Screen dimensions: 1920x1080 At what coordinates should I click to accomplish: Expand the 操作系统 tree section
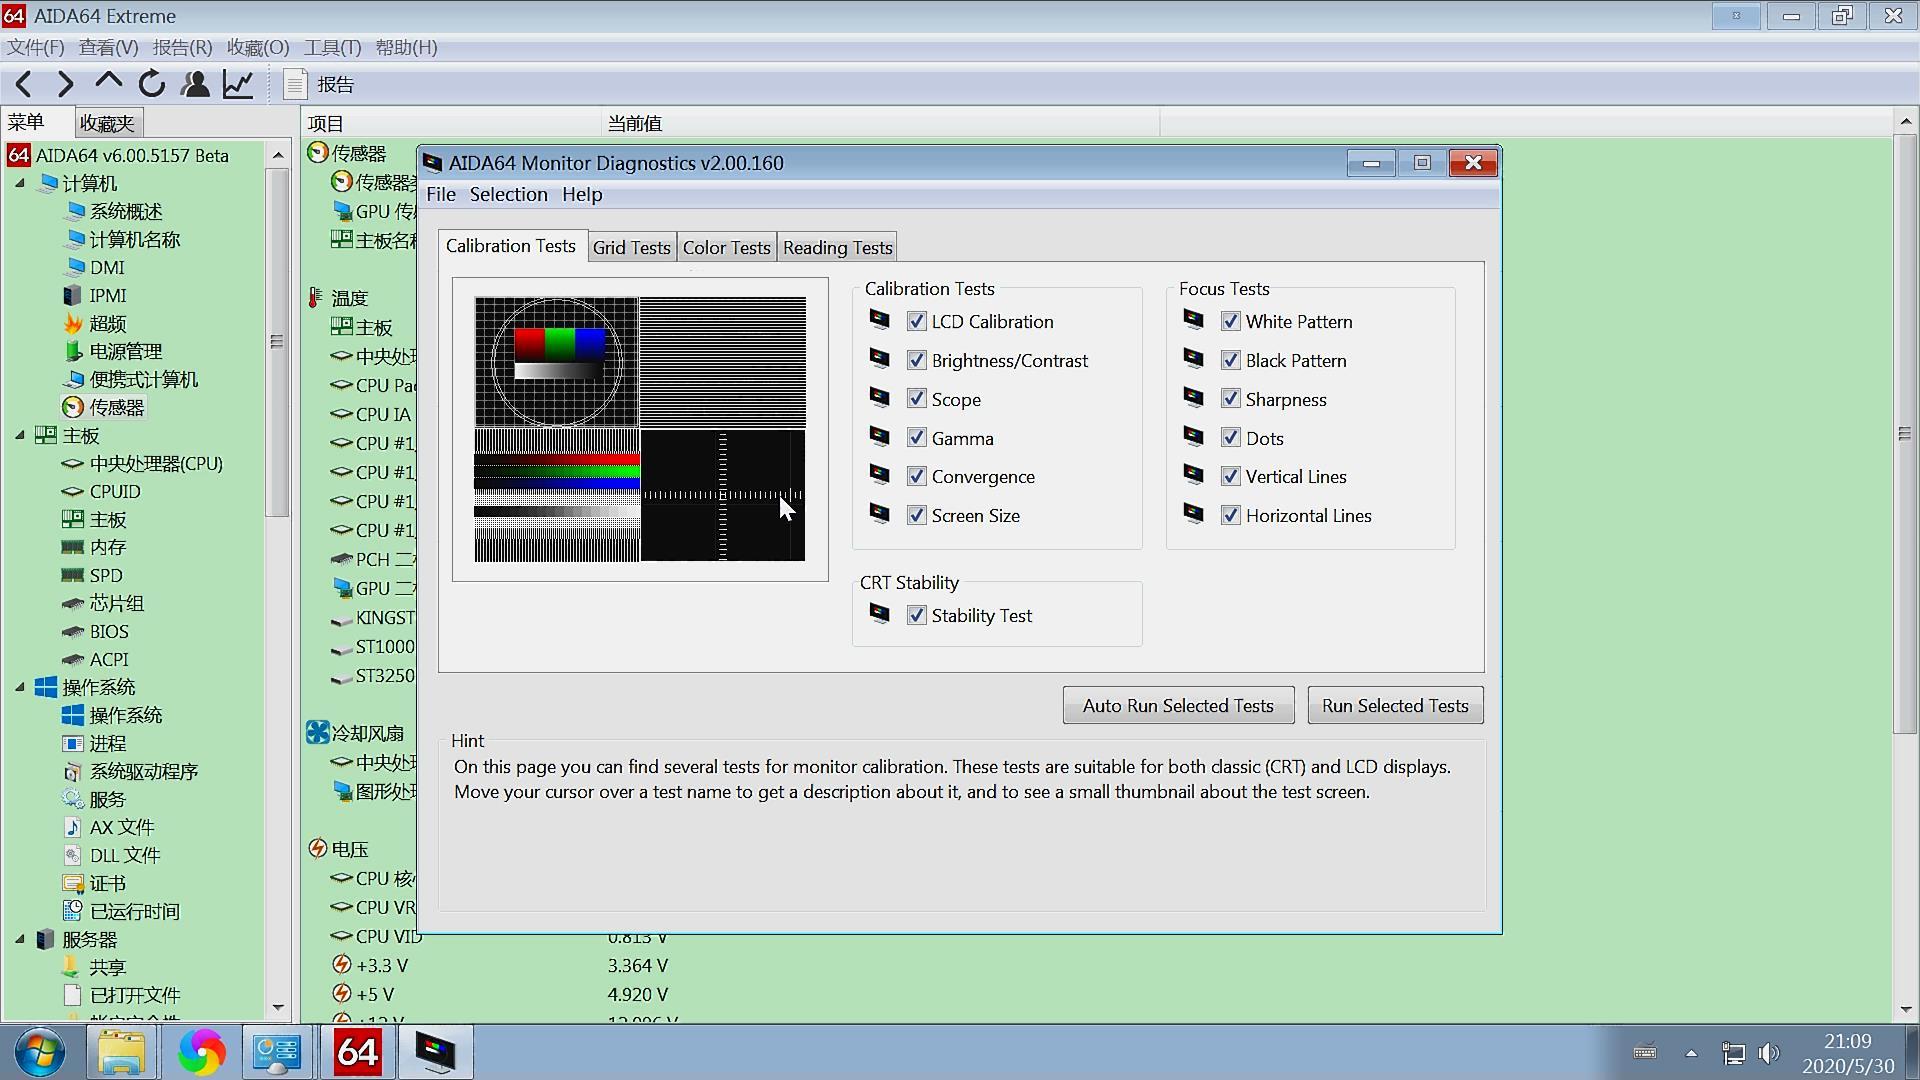pos(20,686)
